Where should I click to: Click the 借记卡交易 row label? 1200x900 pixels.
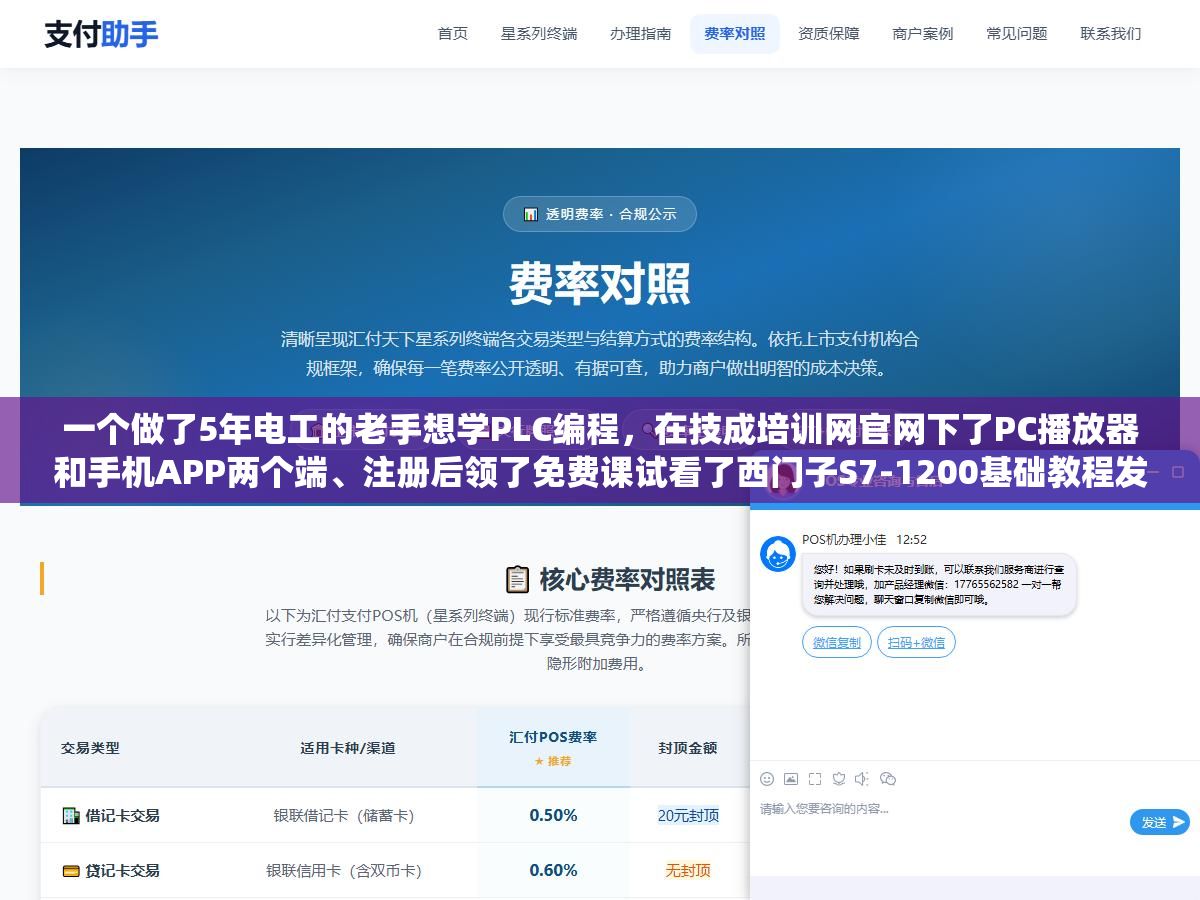122,815
